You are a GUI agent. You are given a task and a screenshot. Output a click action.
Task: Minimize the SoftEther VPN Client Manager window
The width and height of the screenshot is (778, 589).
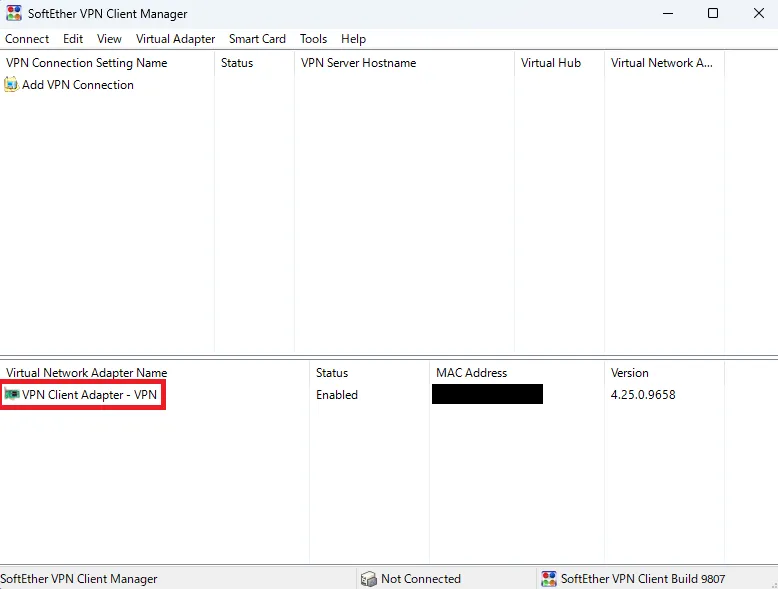[x=668, y=13]
